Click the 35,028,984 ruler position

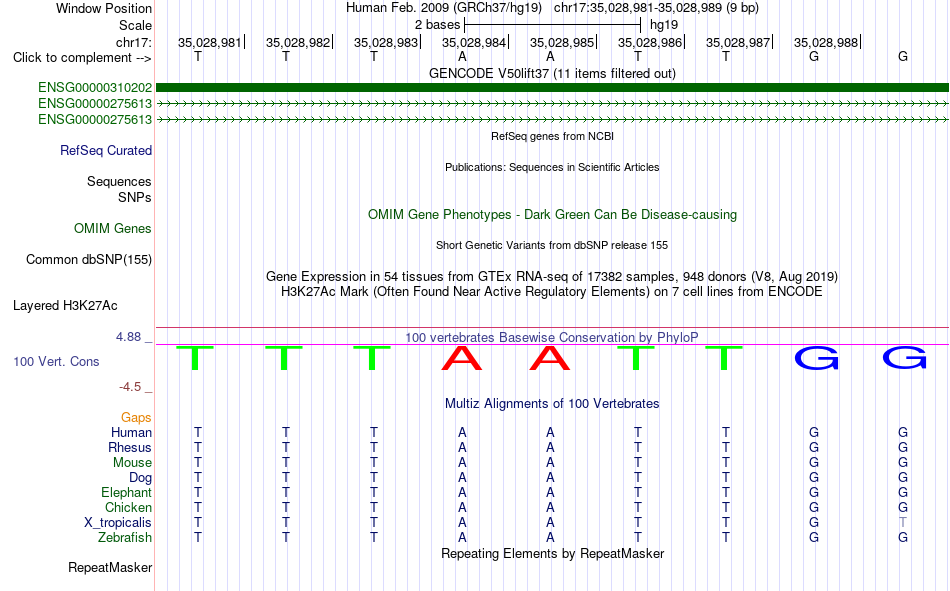click(473, 42)
